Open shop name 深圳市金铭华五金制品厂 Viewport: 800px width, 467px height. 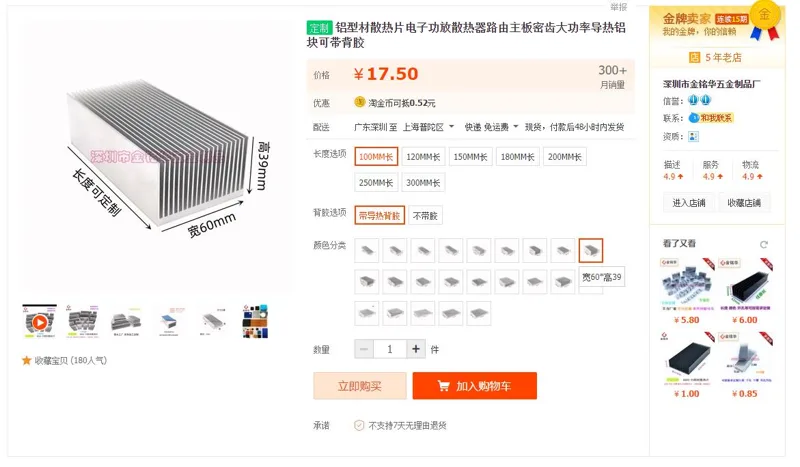(712, 84)
